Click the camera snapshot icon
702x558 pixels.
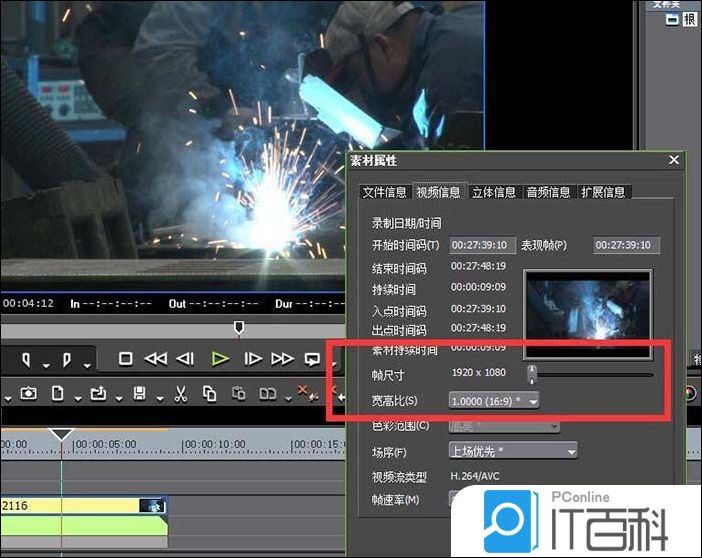pos(28,393)
